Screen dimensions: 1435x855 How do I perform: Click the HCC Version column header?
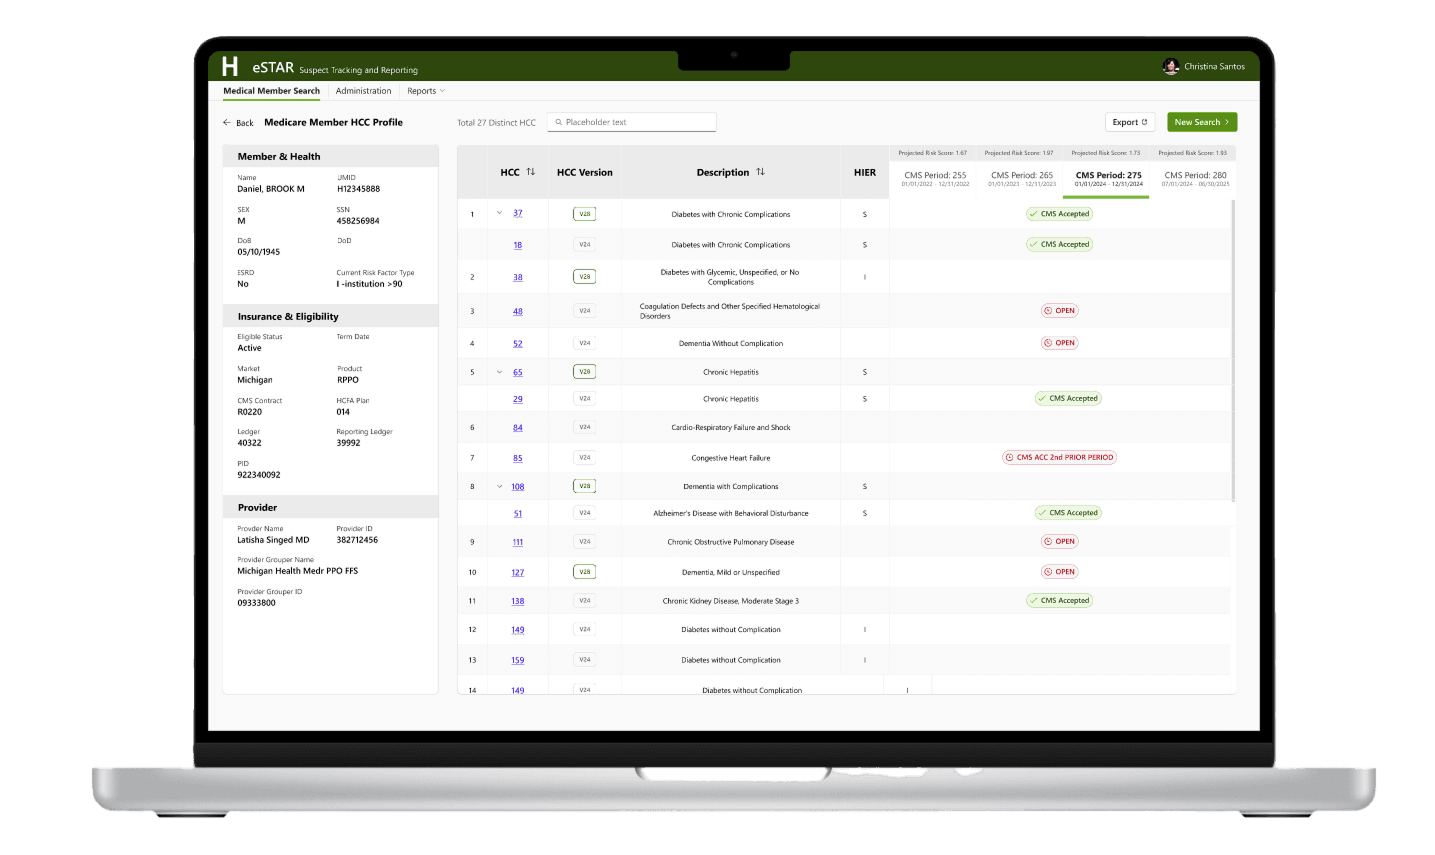[585, 172]
